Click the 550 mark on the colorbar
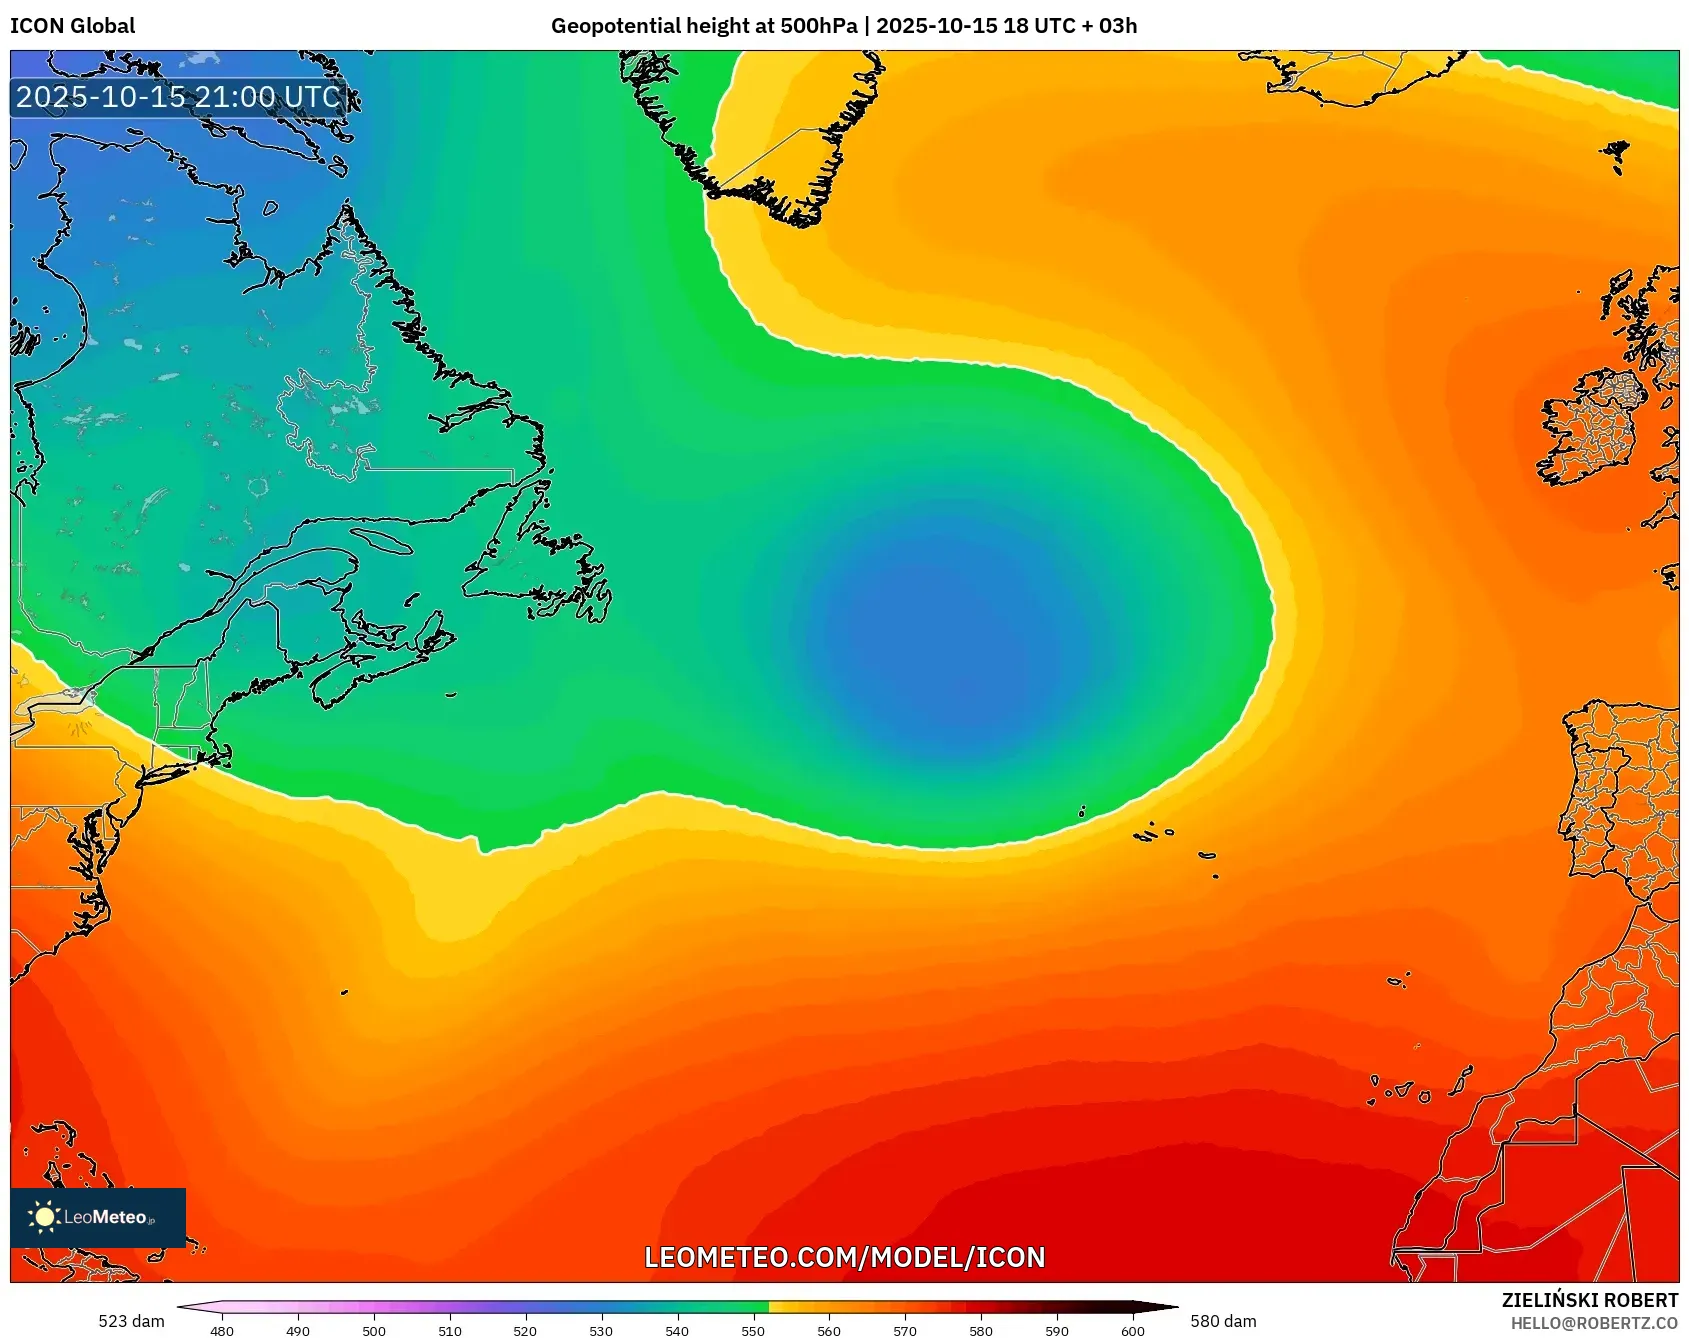The height and width of the screenshot is (1338, 1689). [753, 1307]
